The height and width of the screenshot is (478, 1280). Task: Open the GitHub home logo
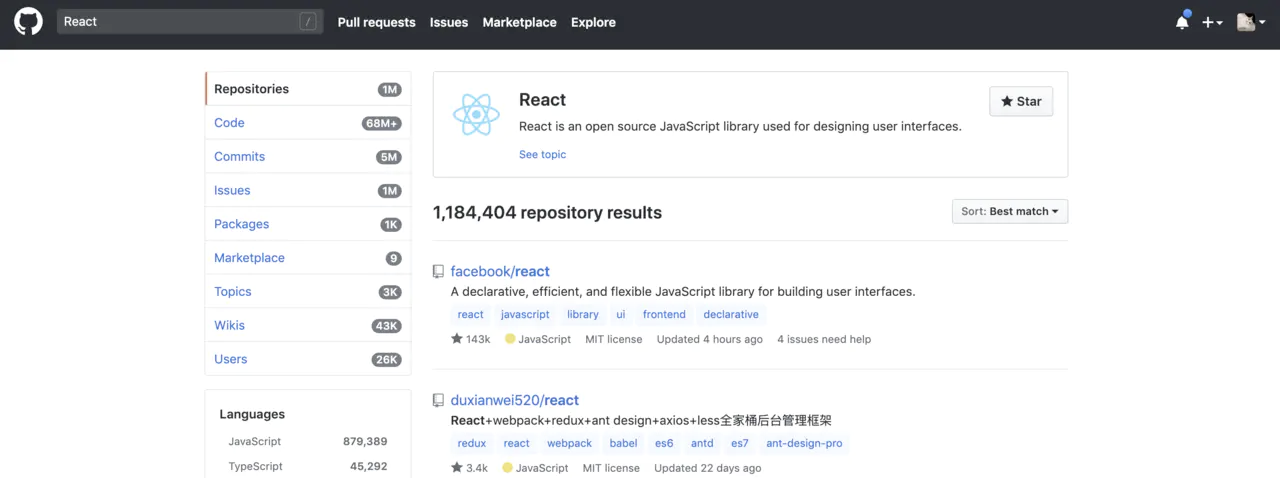(x=28, y=22)
